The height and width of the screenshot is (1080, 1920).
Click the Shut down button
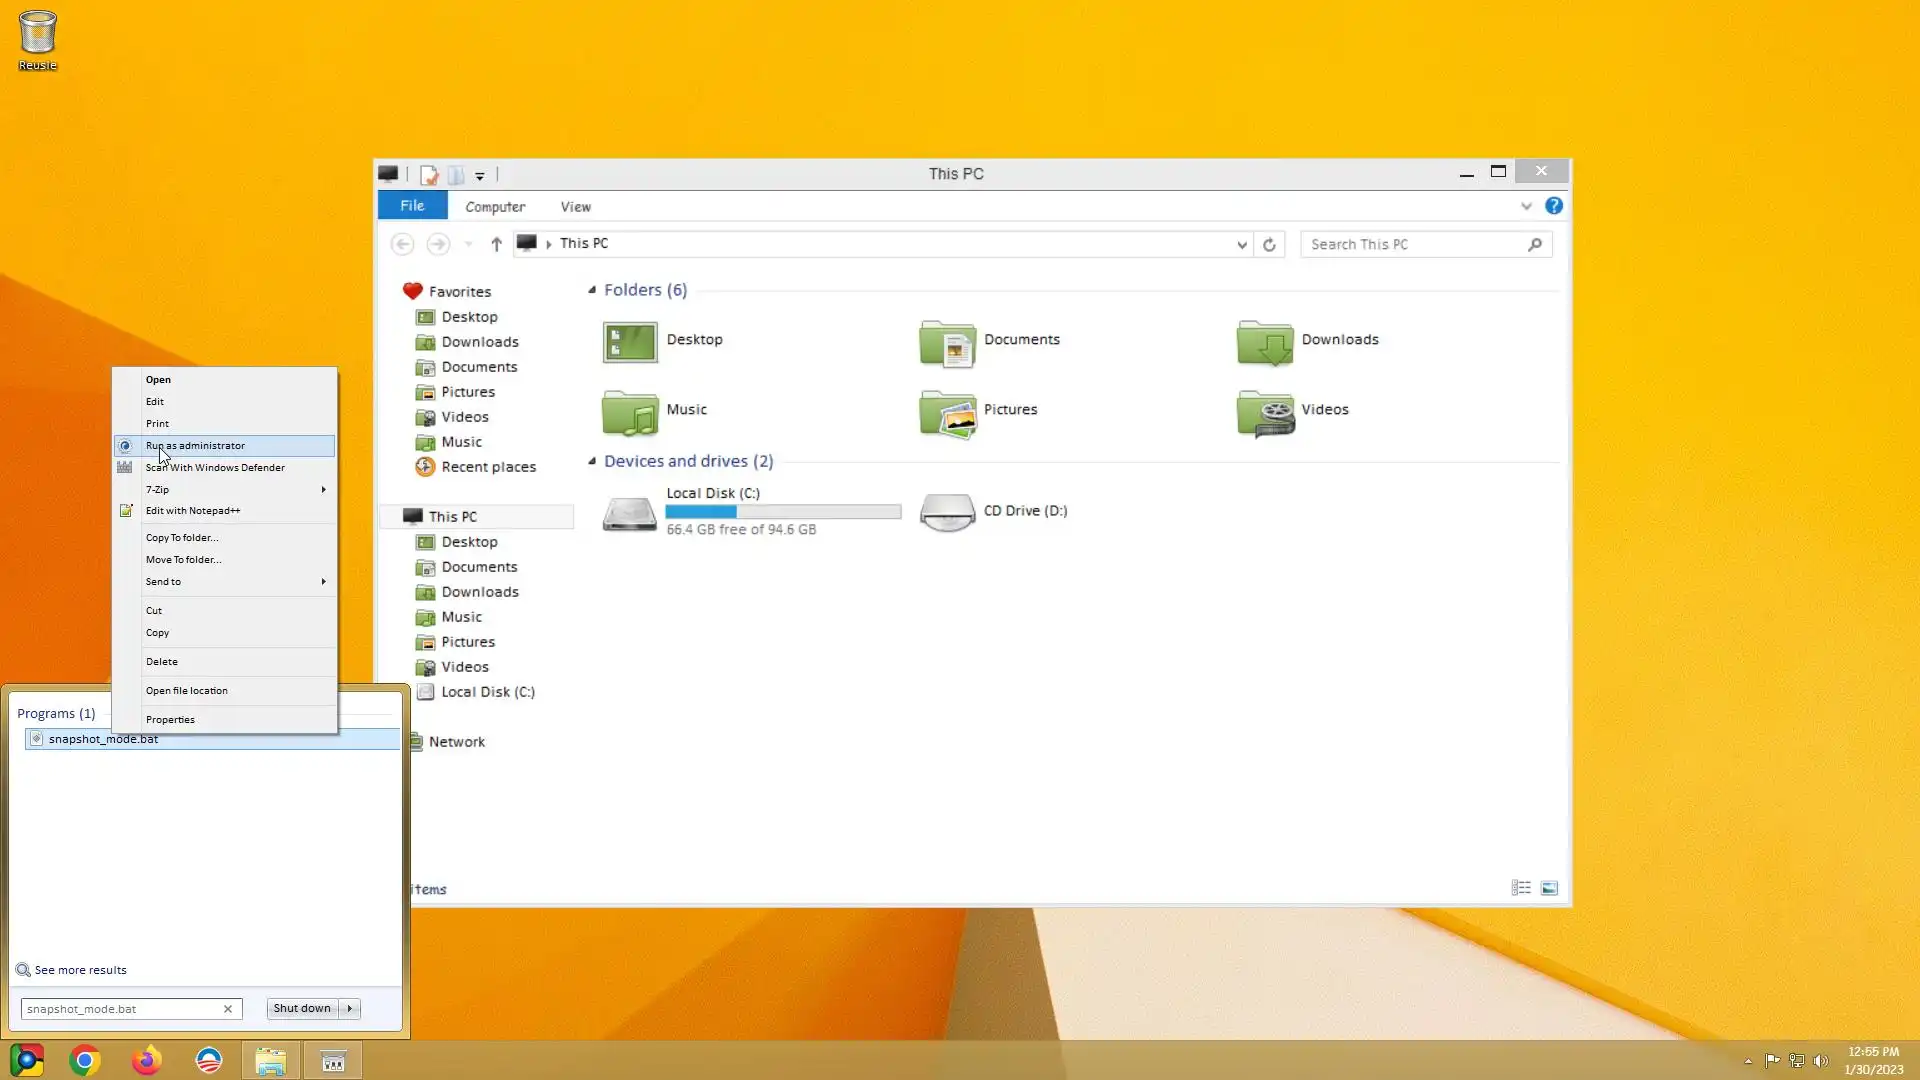(x=302, y=1008)
